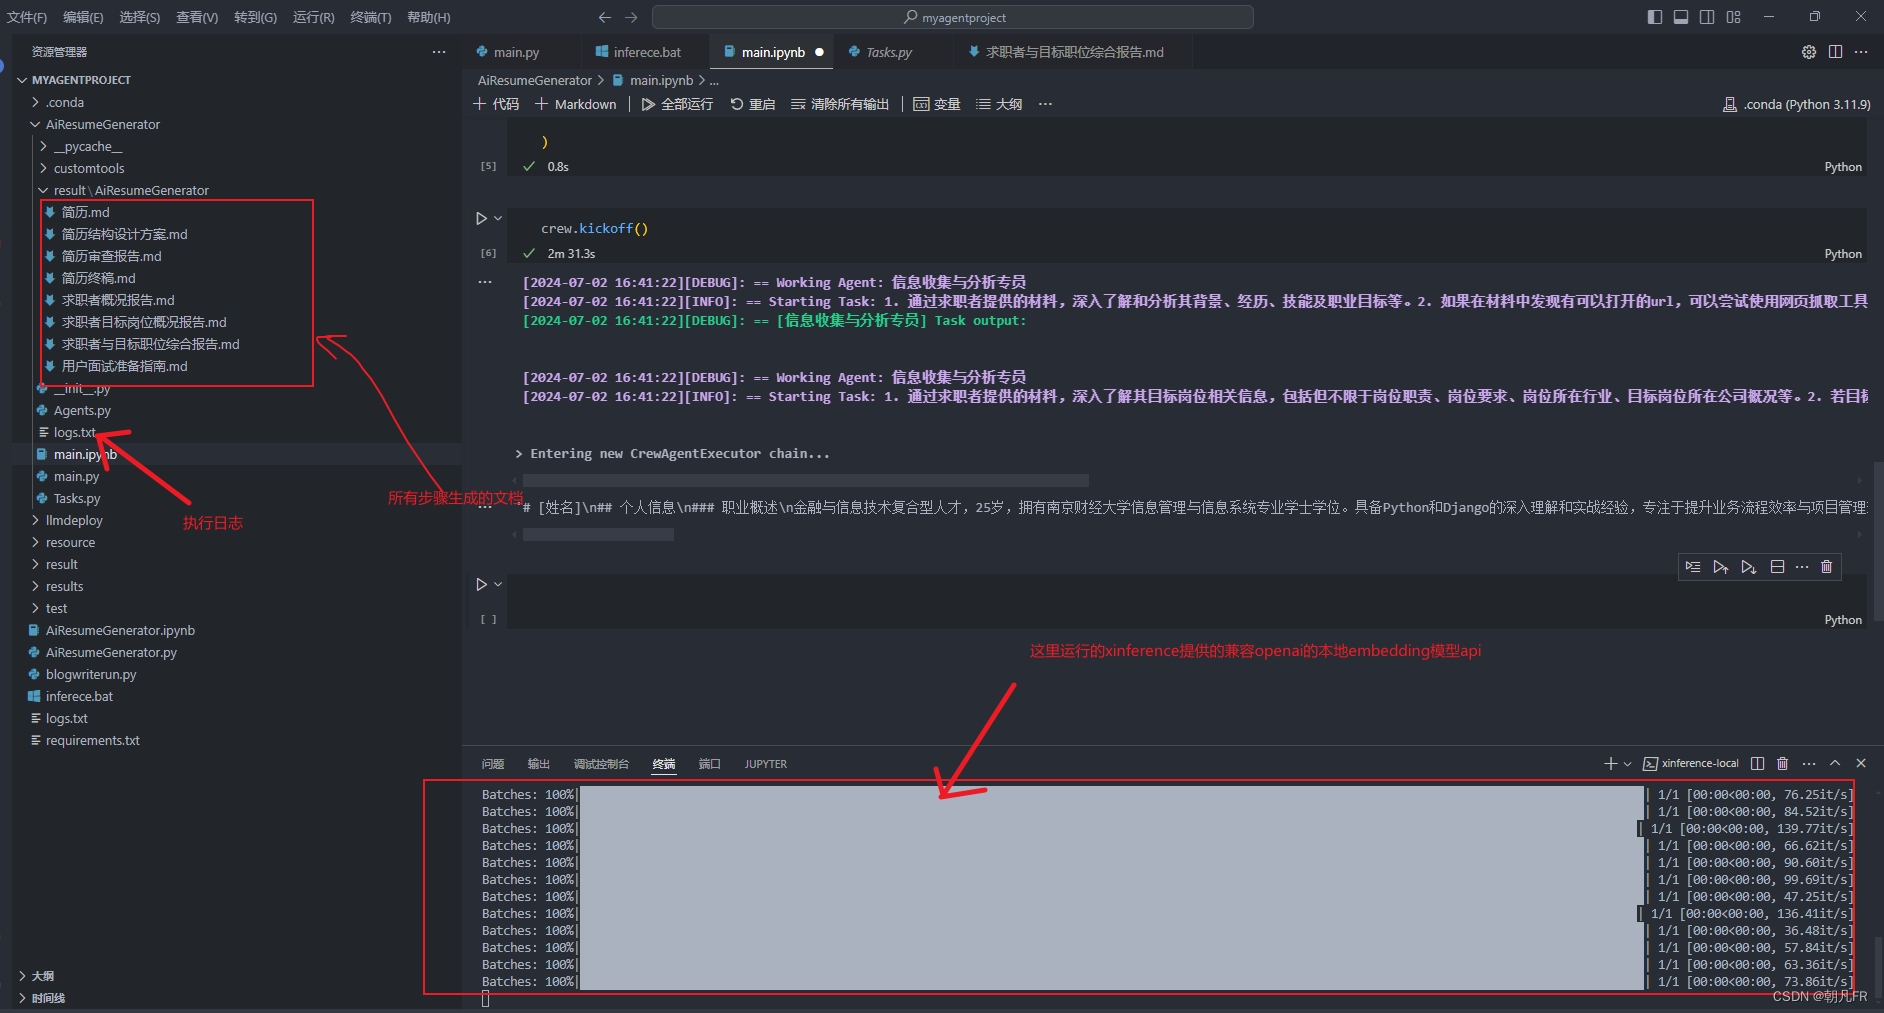This screenshot has width=1884, height=1013.
Task: Select xinference-local terminal instance
Action: [1691, 763]
